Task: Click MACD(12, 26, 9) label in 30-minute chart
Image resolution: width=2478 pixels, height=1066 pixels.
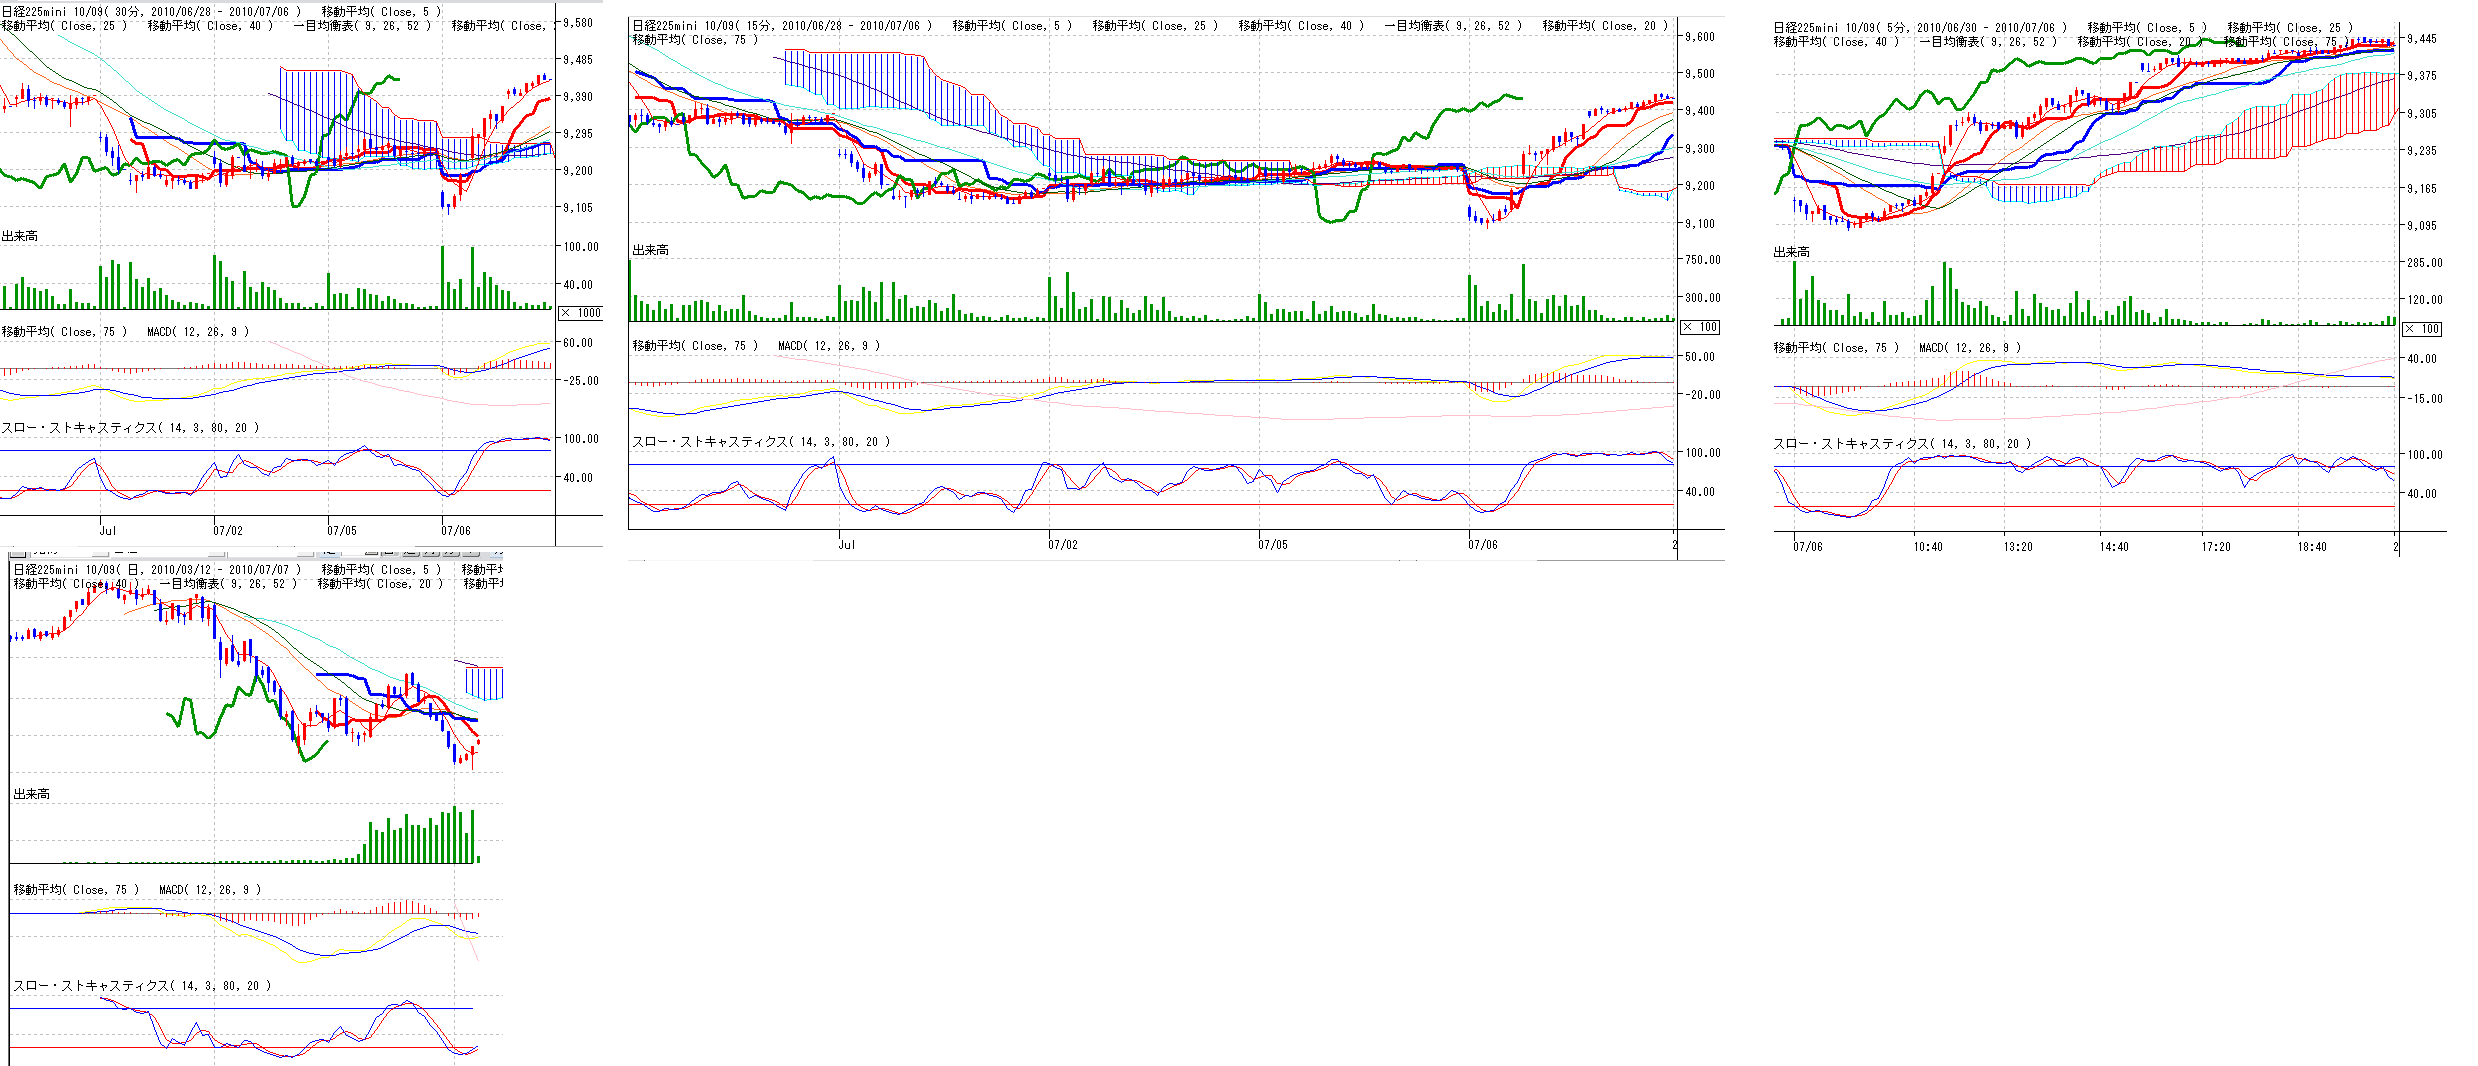Action: (x=197, y=332)
